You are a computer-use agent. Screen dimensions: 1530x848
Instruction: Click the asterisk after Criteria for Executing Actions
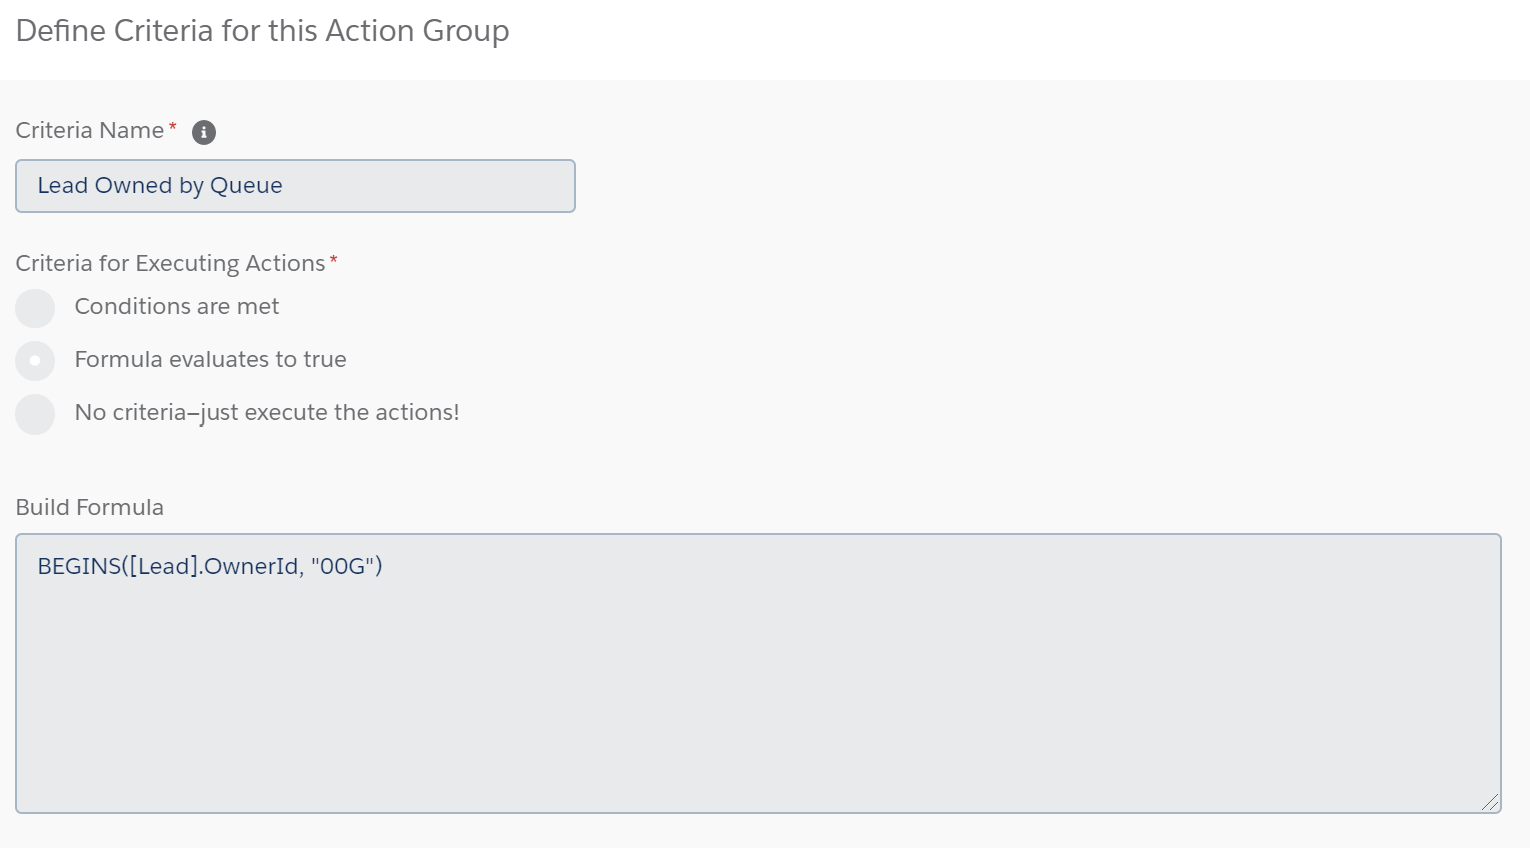coord(333,260)
